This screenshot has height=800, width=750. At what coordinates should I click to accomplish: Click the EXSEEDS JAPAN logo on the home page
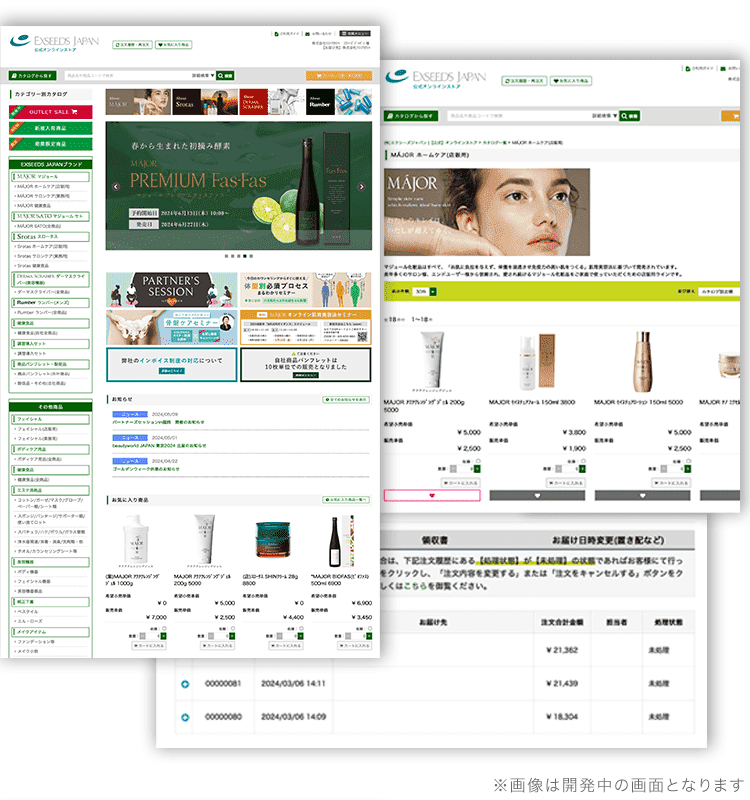(54, 42)
